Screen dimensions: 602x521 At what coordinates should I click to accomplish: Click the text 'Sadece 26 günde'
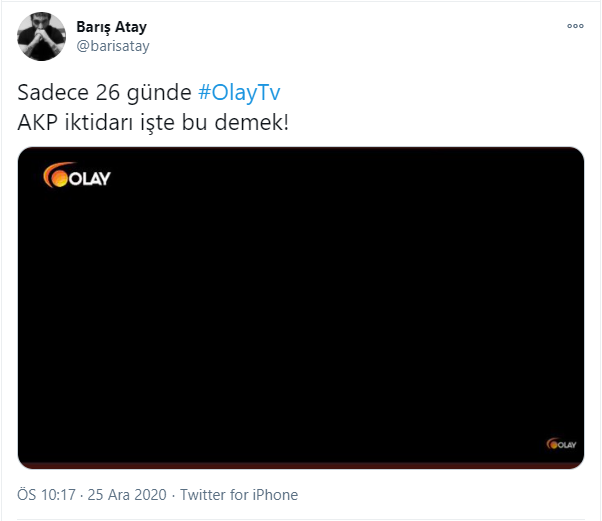(104, 93)
